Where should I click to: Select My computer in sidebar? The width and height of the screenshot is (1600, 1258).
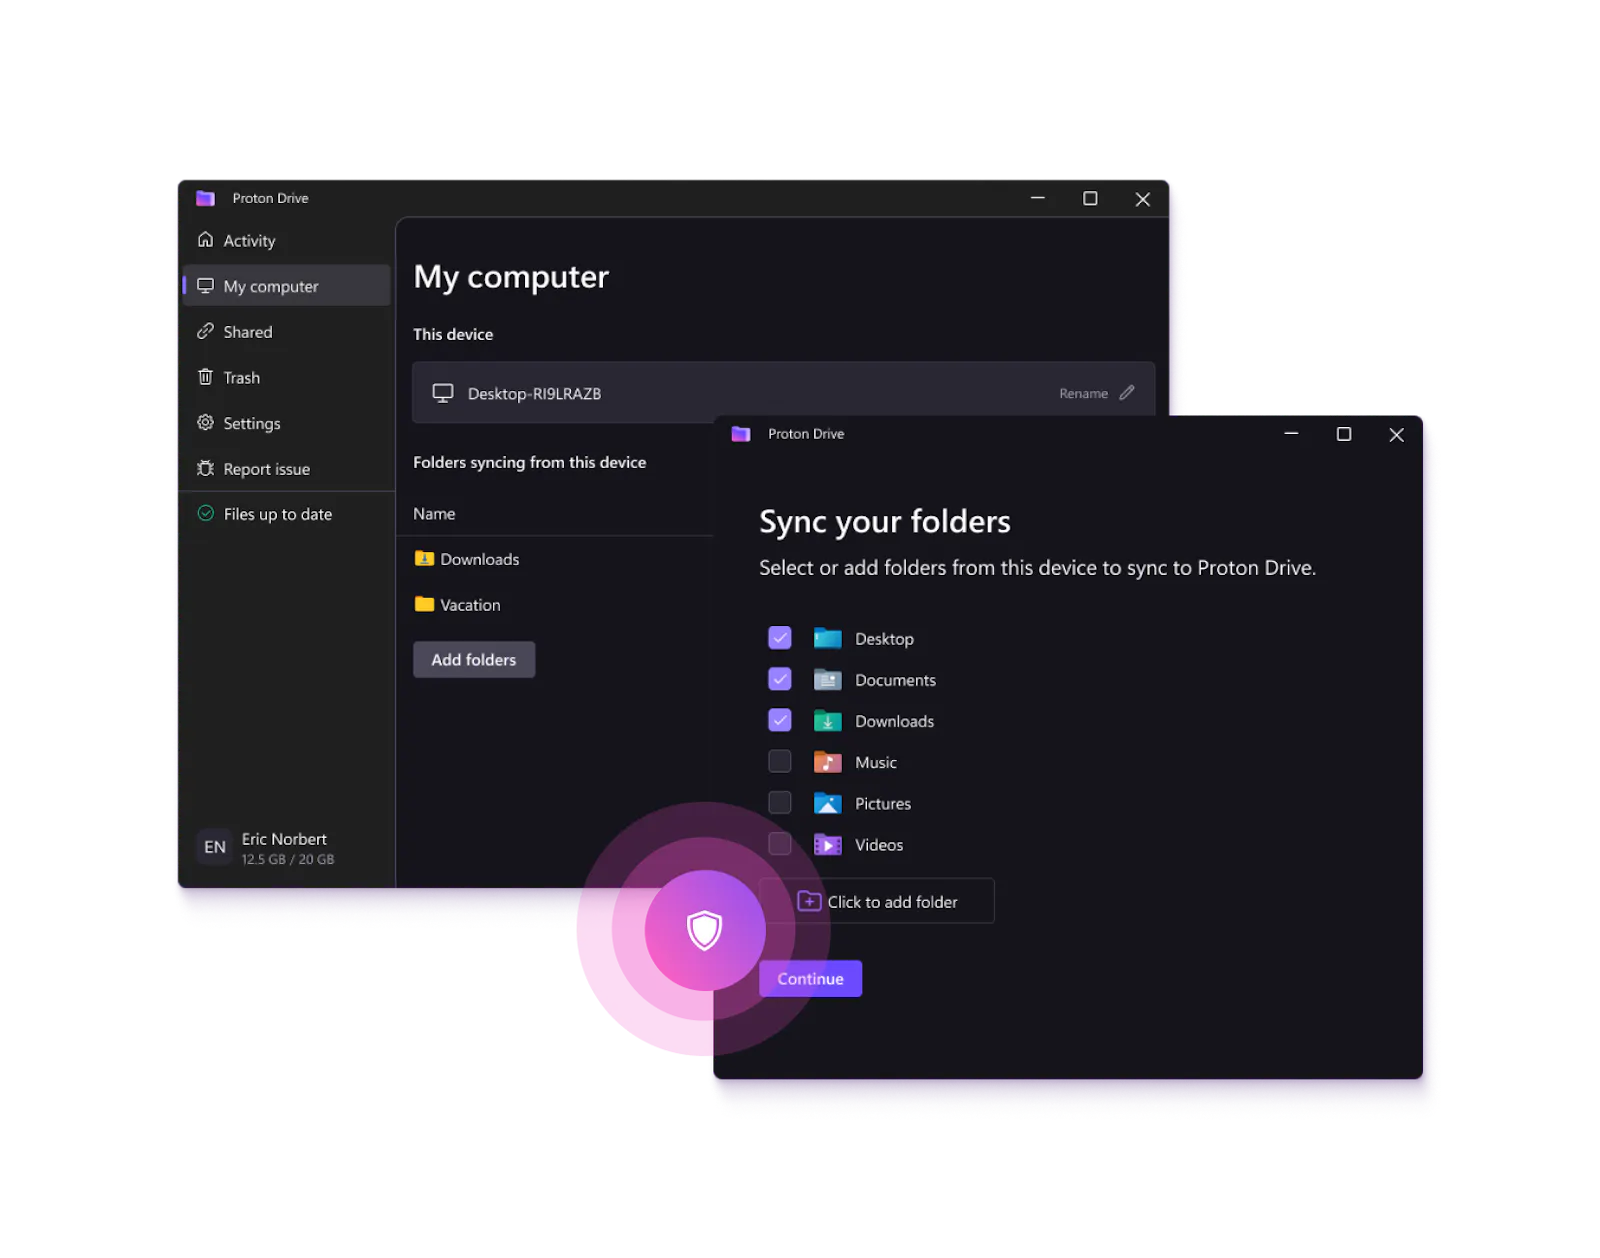287,286
